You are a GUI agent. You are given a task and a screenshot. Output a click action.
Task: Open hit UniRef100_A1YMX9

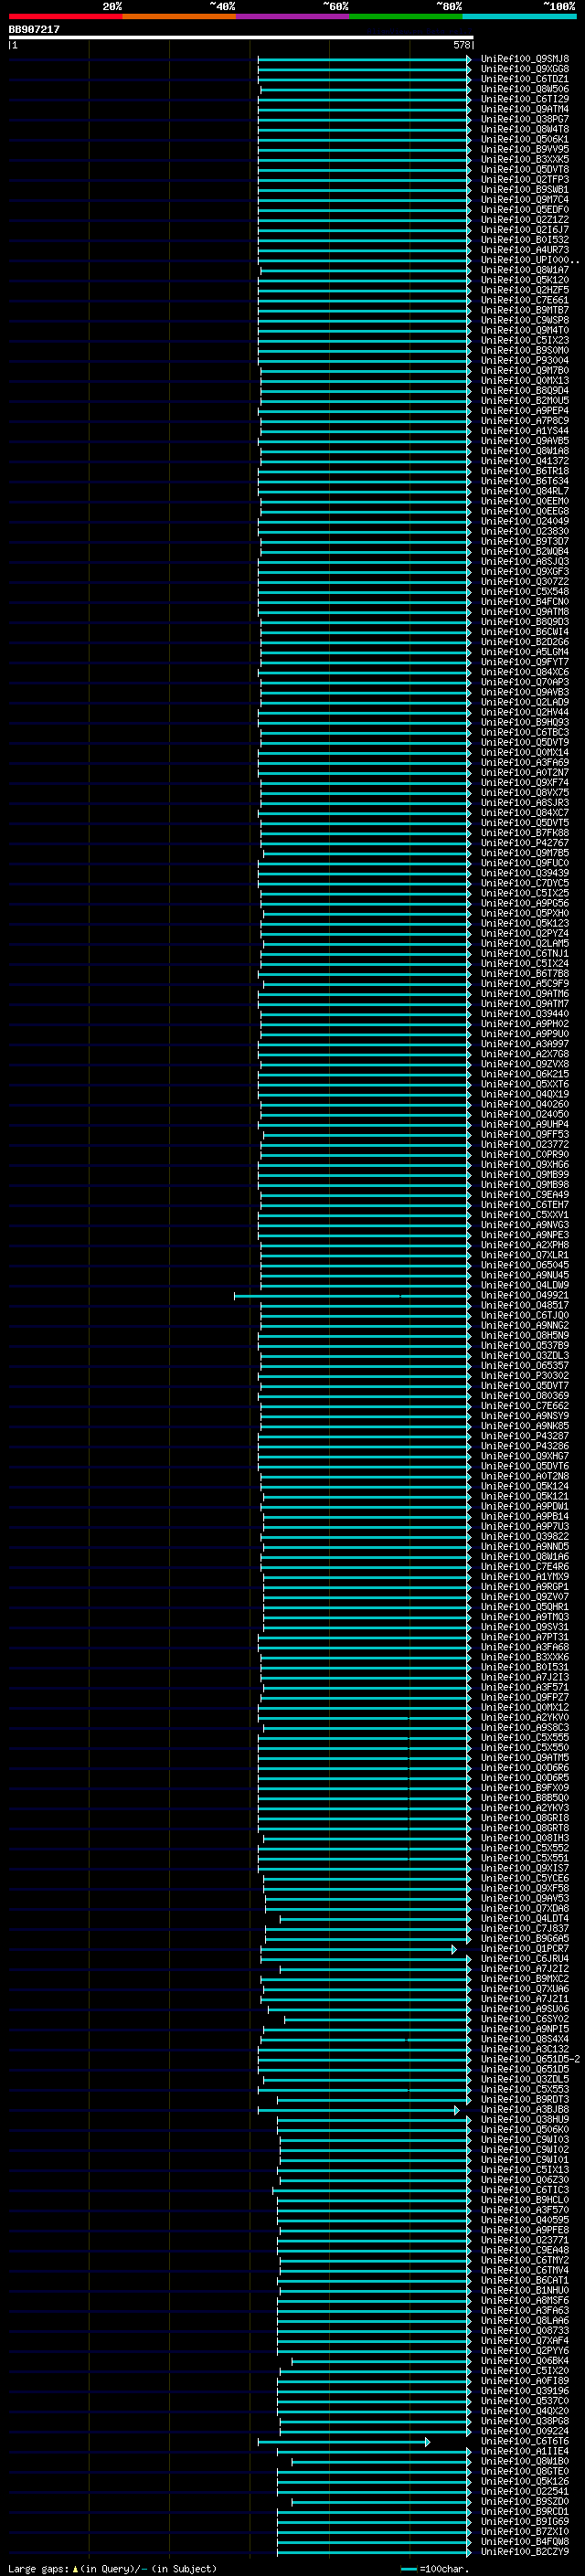point(524,1577)
